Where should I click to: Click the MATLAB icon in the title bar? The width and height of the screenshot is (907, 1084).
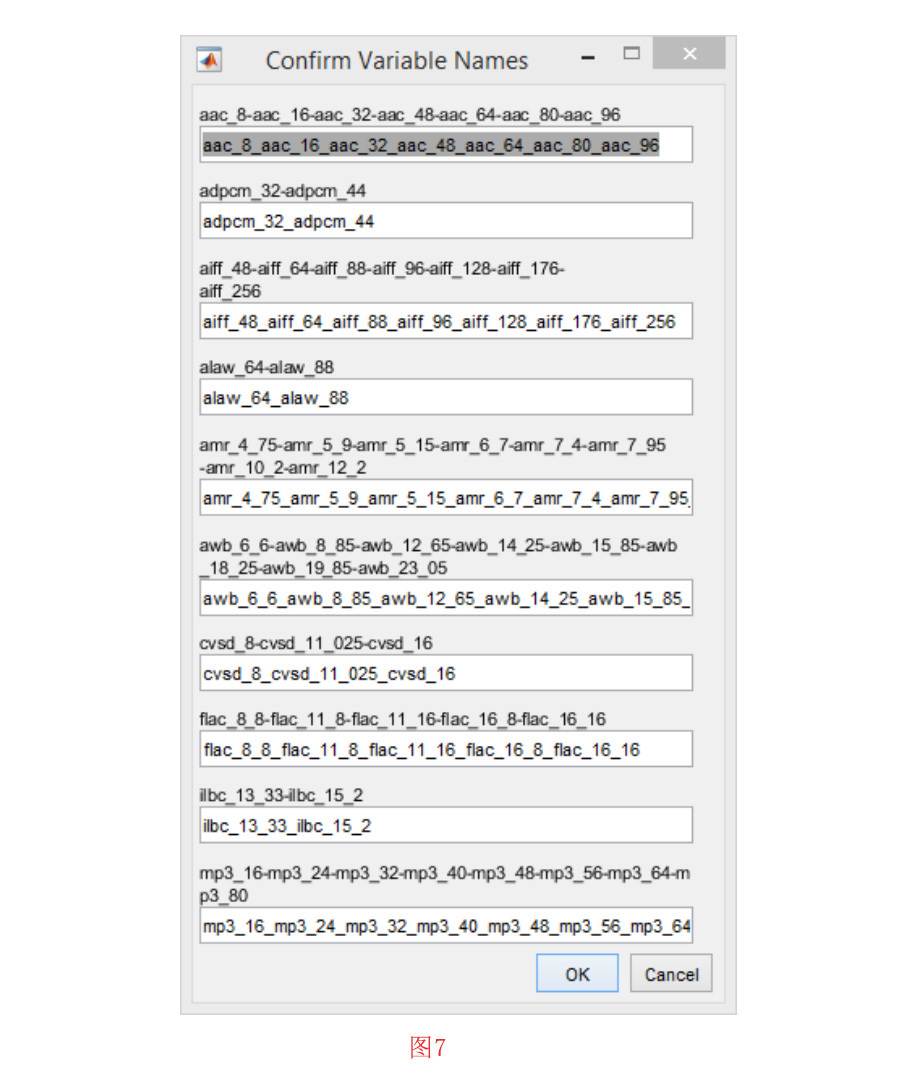209,60
